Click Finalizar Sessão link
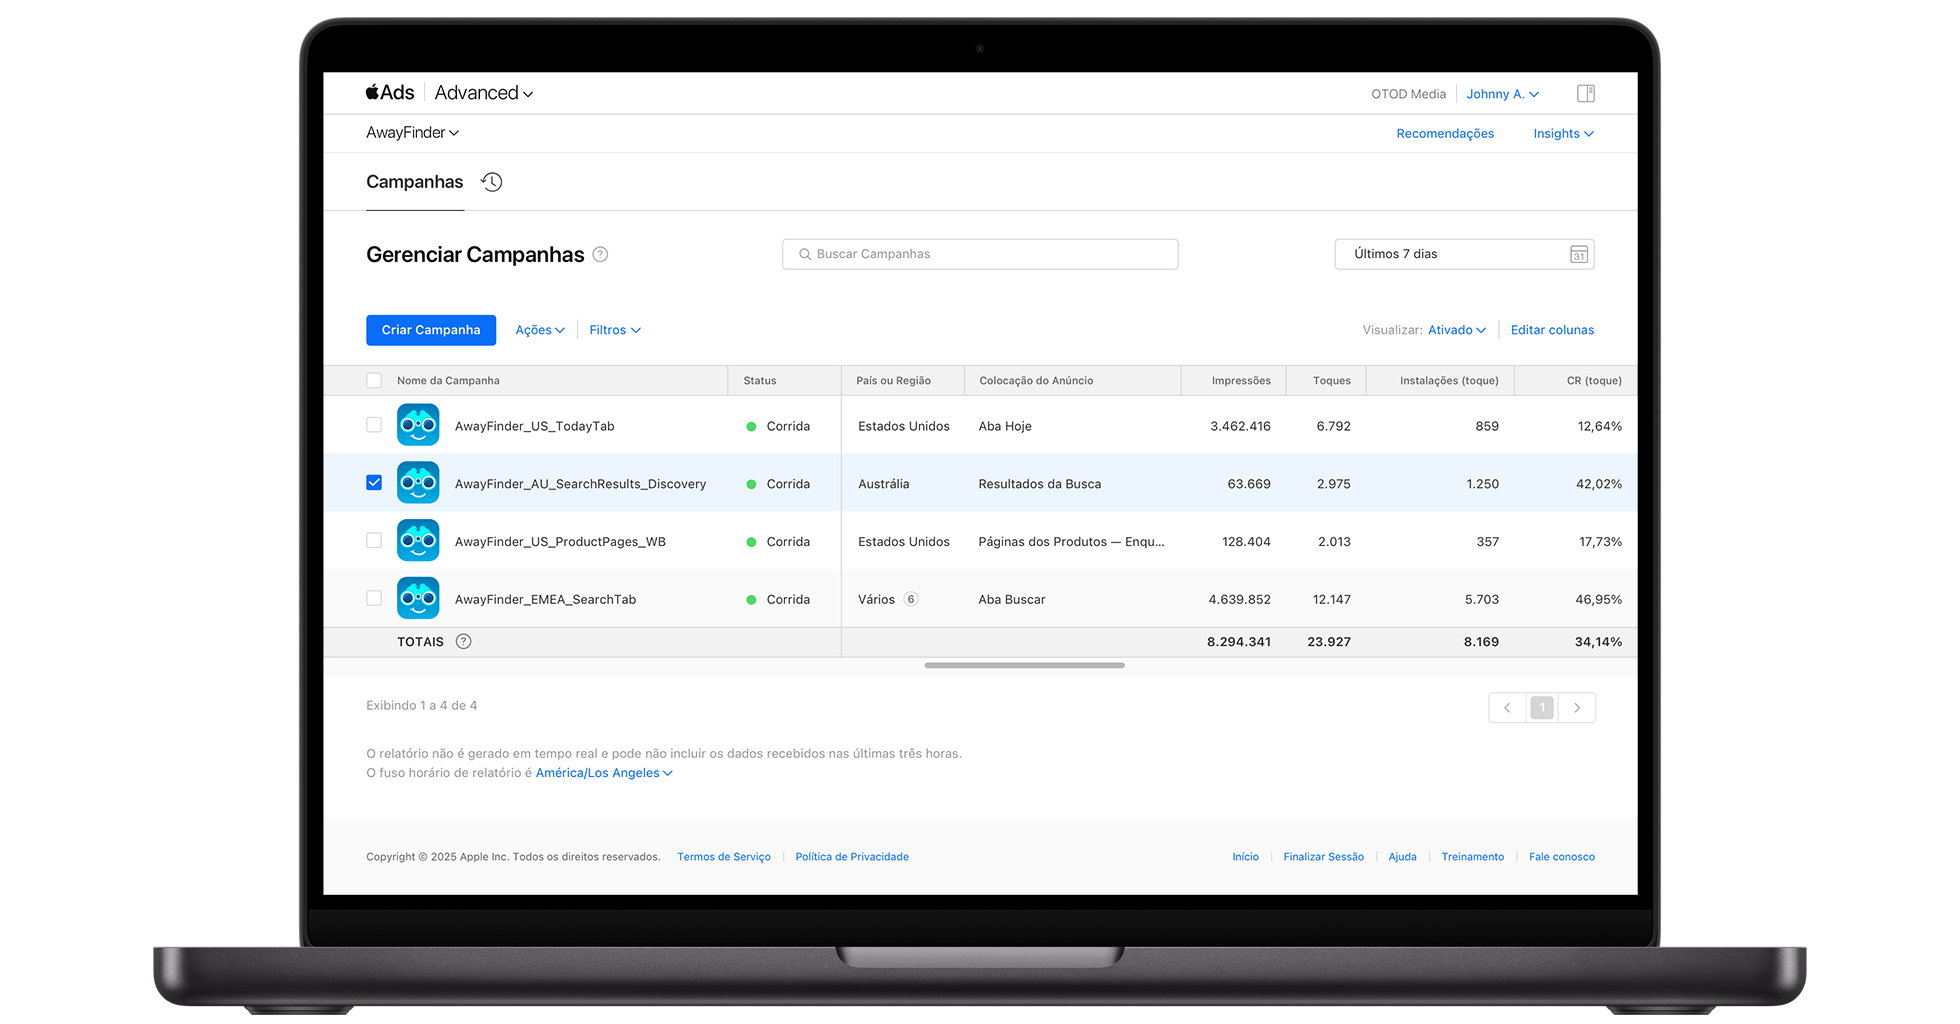This screenshot has height=1024, width=1960. 1323,857
